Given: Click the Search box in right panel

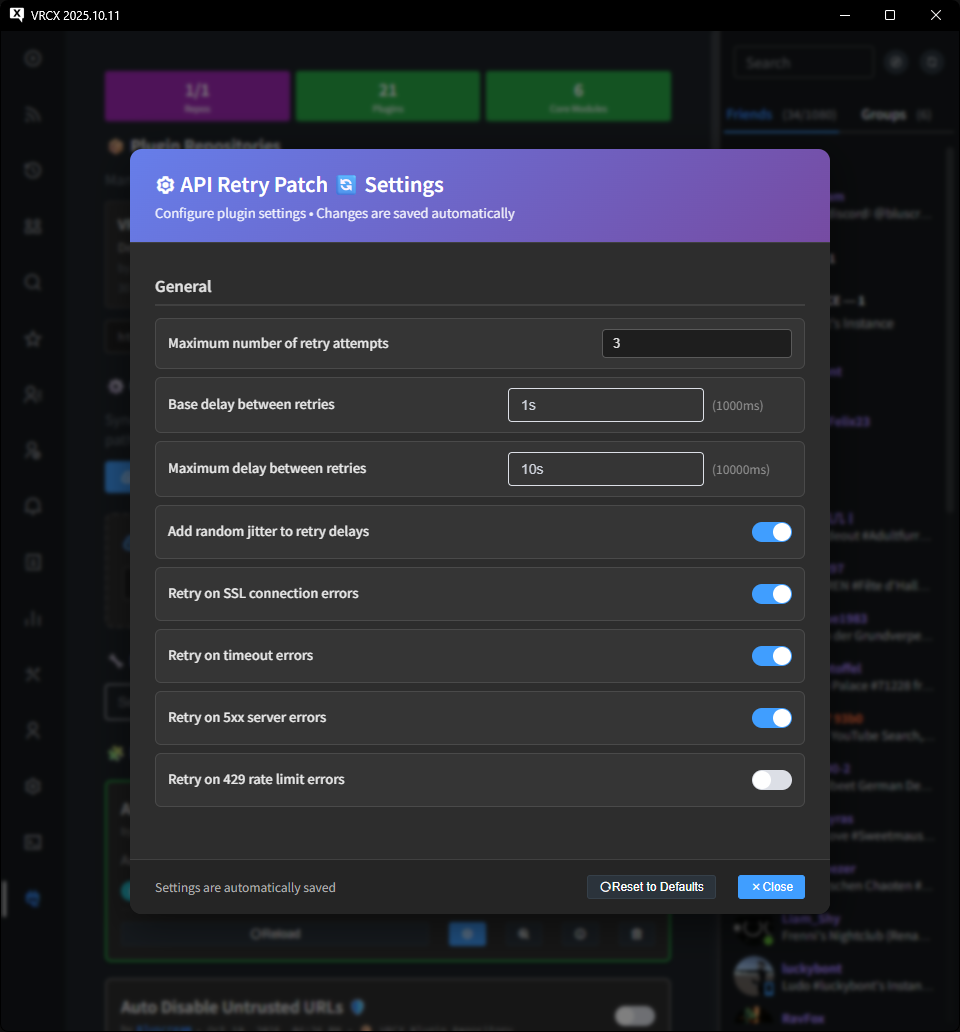Looking at the screenshot, I should 803,63.
